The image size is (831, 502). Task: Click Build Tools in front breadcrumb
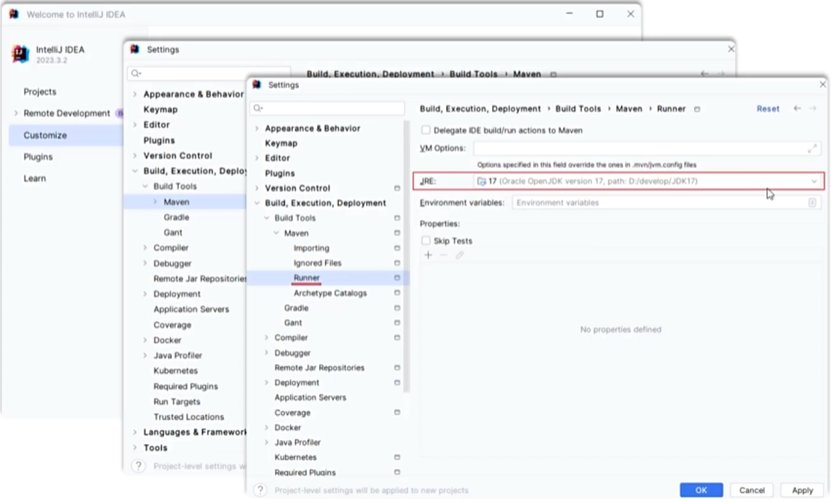click(x=578, y=109)
